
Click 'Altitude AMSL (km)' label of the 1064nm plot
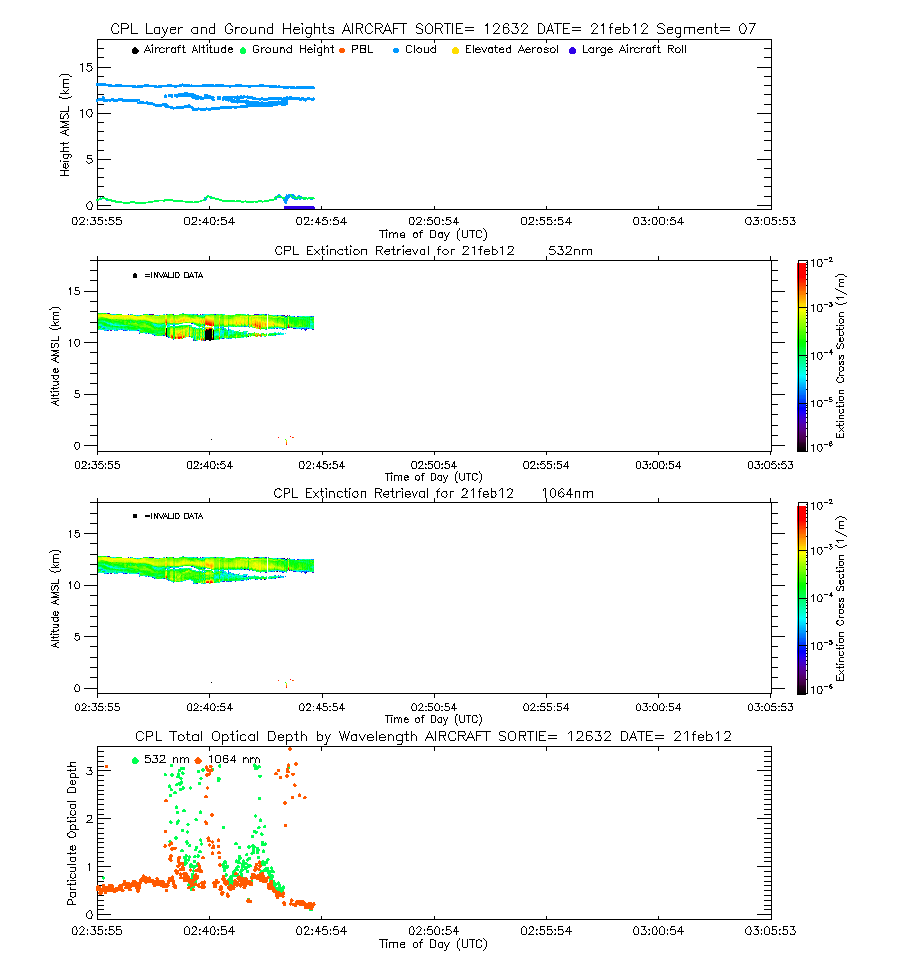click(55, 599)
